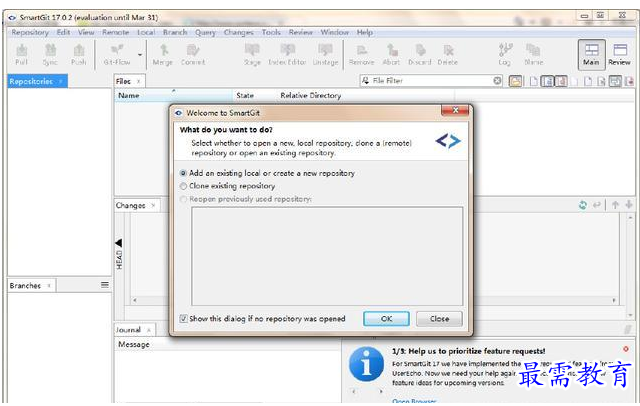Close the Files tab
640x406 pixels.
point(138,81)
